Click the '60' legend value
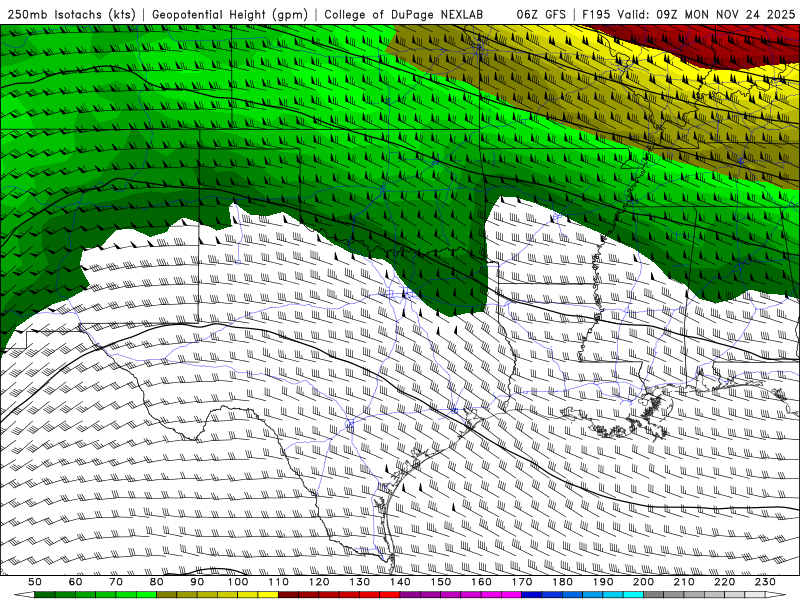The height and width of the screenshot is (600, 800). tap(76, 582)
